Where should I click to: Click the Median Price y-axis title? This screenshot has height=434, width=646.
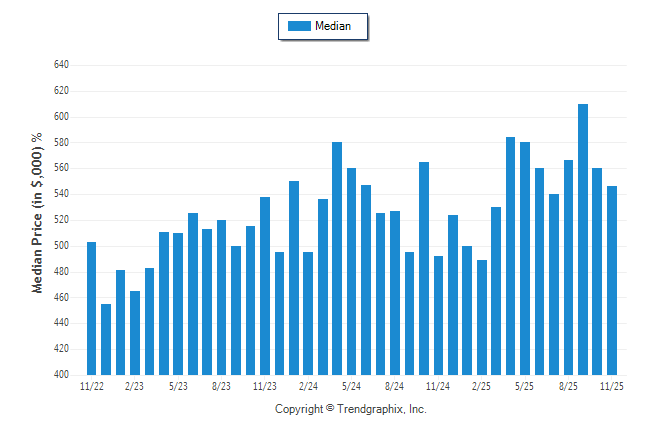pos(37,214)
